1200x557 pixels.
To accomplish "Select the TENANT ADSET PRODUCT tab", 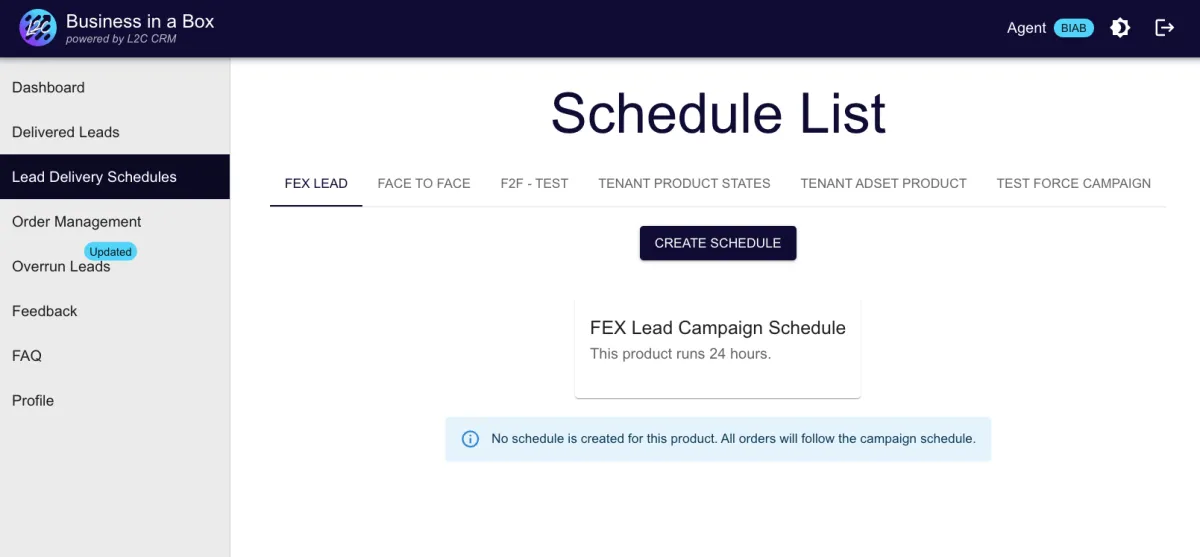I will (884, 183).
